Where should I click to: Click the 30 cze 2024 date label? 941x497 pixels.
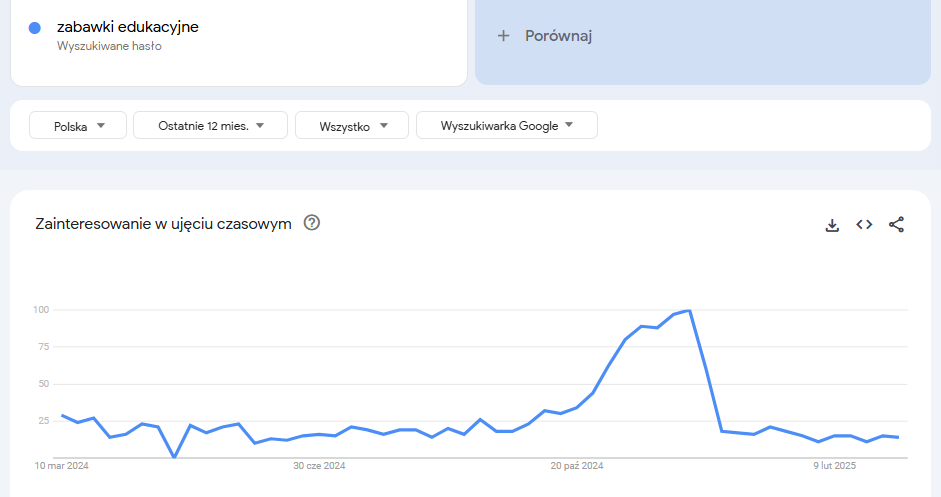[x=319, y=466]
